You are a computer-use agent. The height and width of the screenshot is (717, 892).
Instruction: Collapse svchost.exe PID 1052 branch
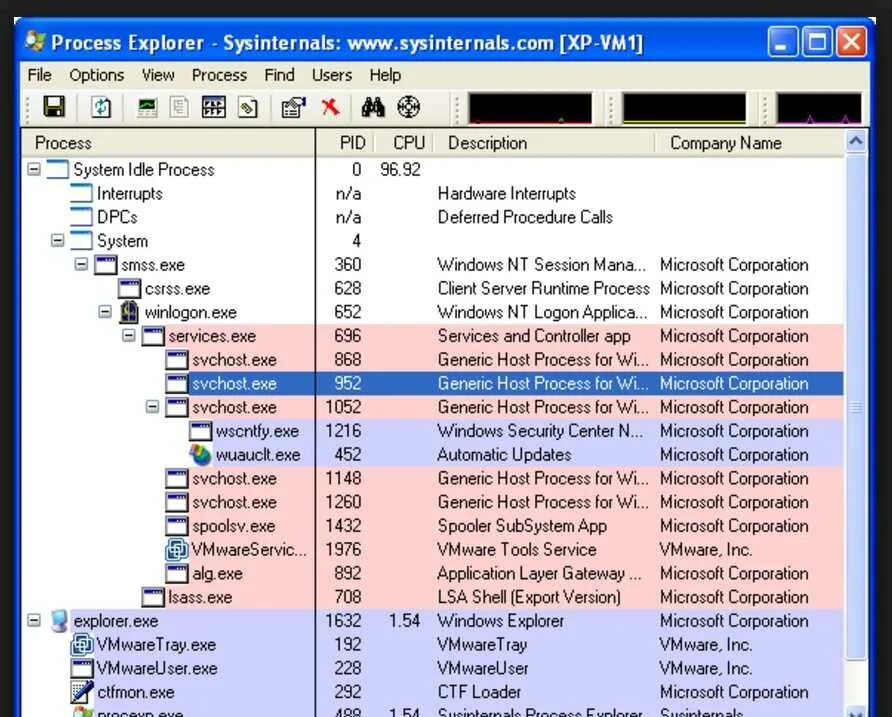pyautogui.click(x=152, y=407)
